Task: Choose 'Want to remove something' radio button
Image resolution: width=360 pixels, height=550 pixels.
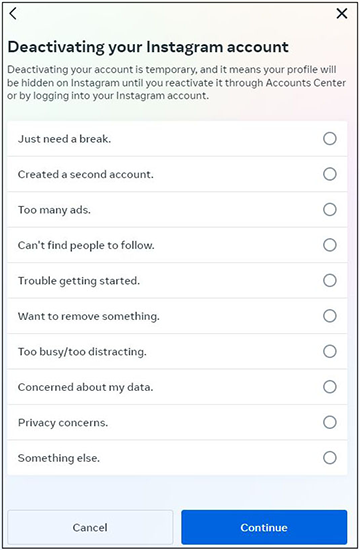Action: click(x=330, y=316)
